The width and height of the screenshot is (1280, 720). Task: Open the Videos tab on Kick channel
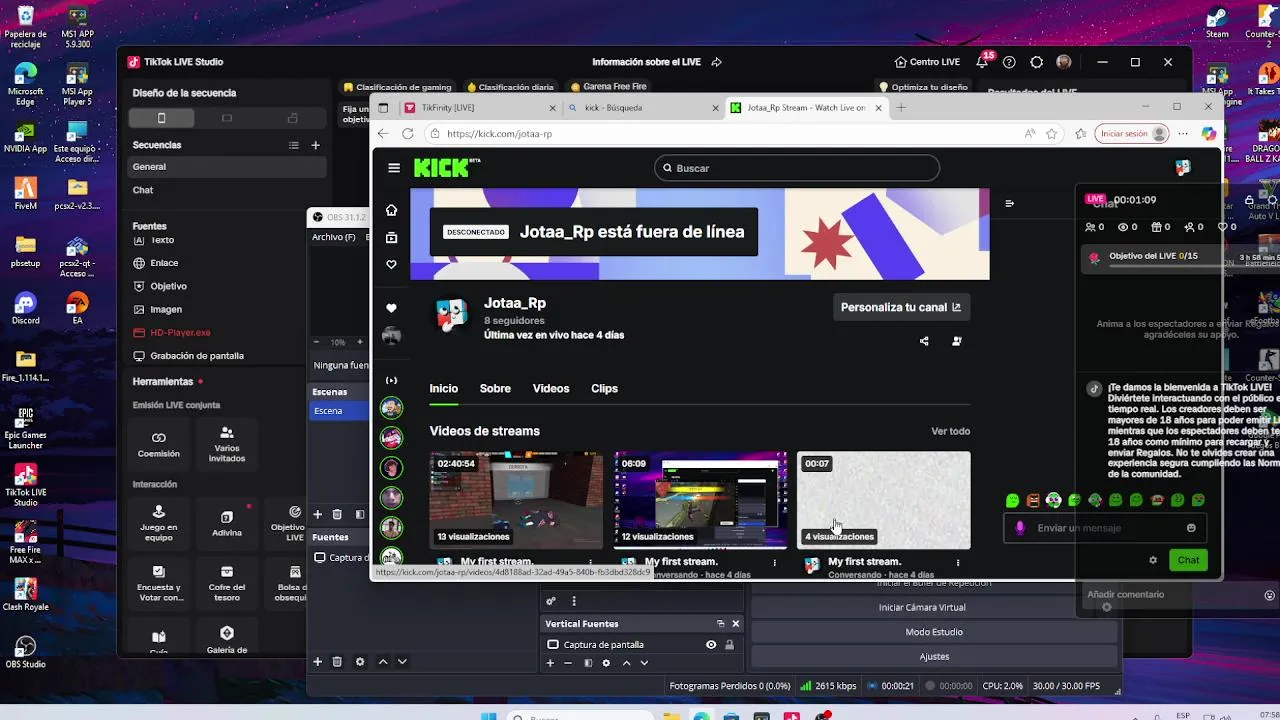pyautogui.click(x=551, y=388)
